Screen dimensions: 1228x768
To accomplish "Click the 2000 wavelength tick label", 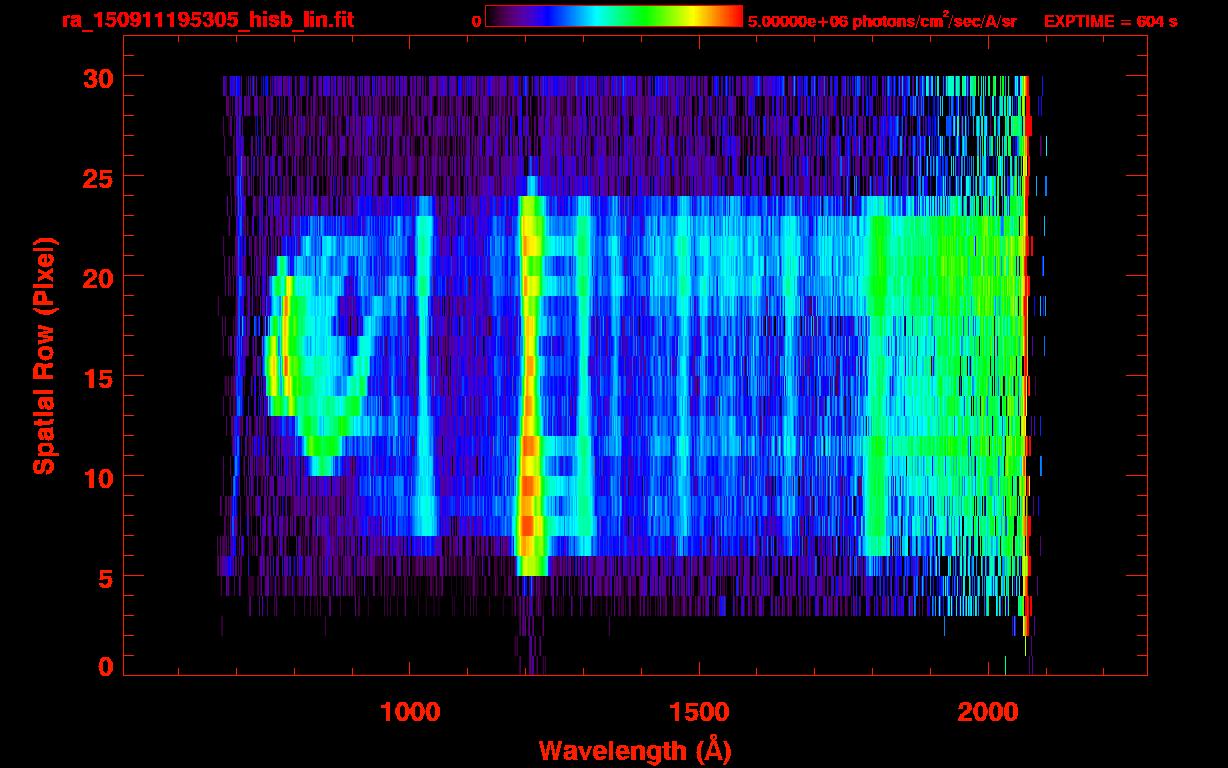I will pyautogui.click(x=988, y=713).
